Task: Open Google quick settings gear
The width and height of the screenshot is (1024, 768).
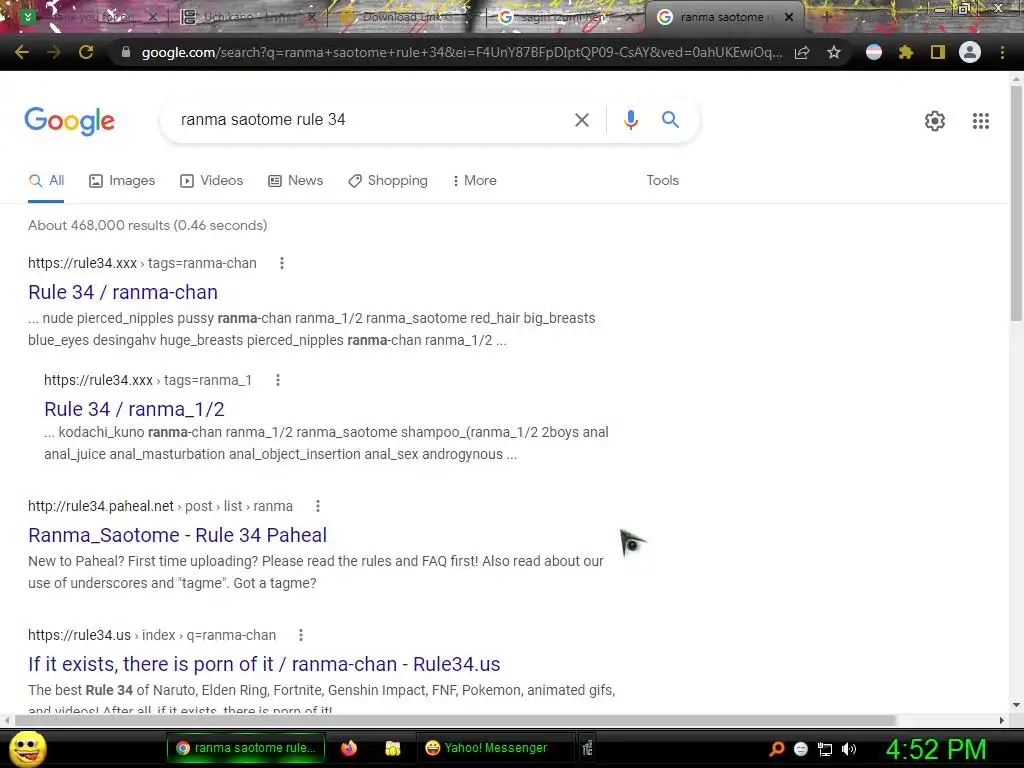Action: (935, 121)
